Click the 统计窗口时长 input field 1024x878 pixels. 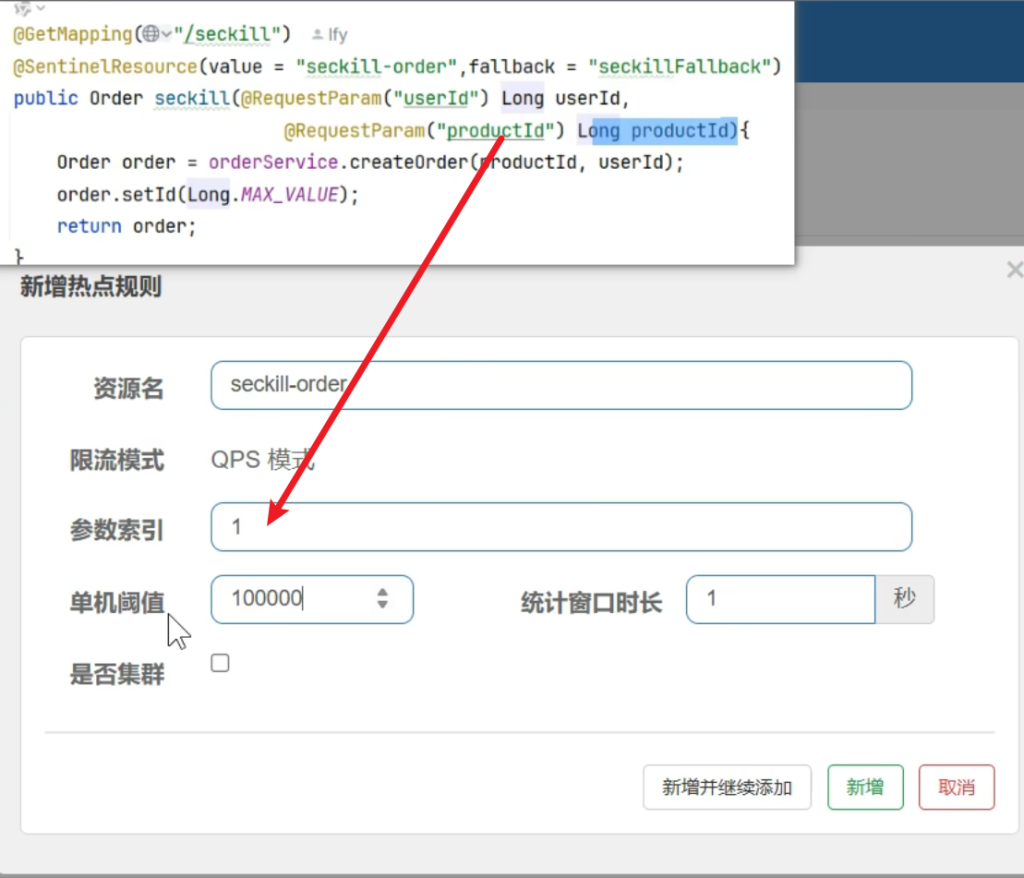pyautogui.click(x=780, y=599)
